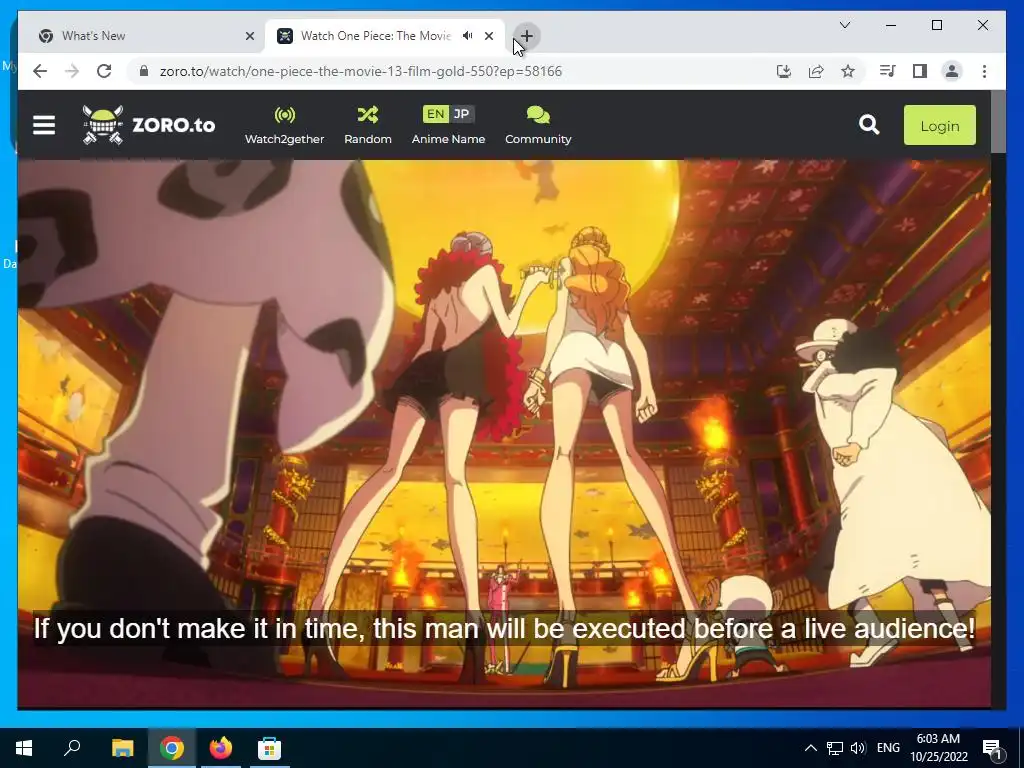
Task: Switch anime names to EN
Action: [x=436, y=114]
